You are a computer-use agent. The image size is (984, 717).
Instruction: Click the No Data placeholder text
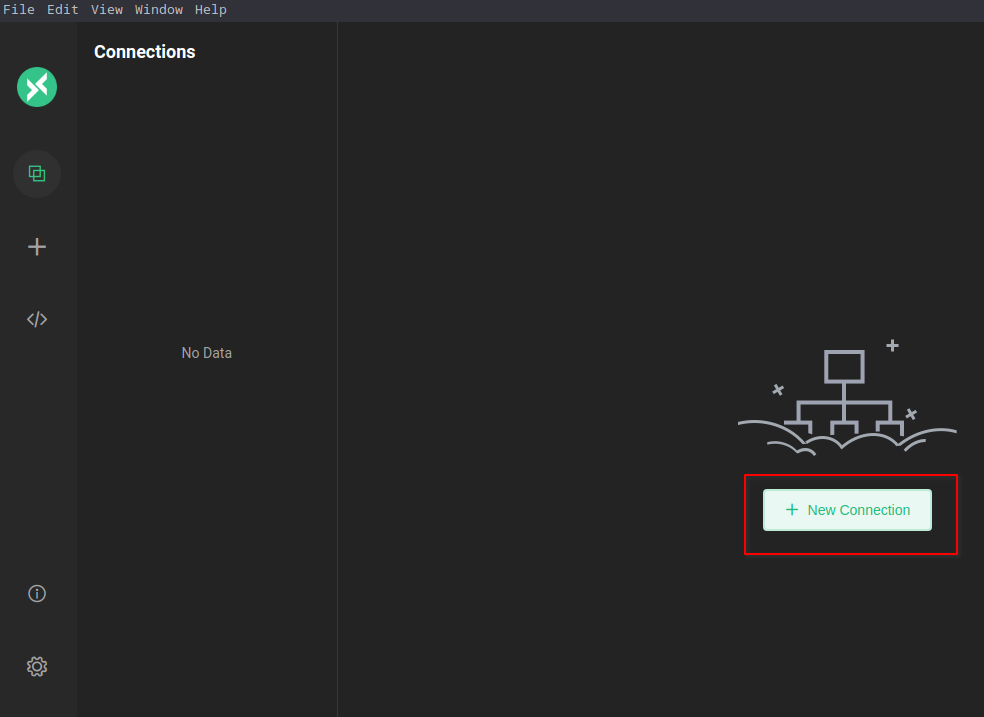pyautogui.click(x=207, y=353)
